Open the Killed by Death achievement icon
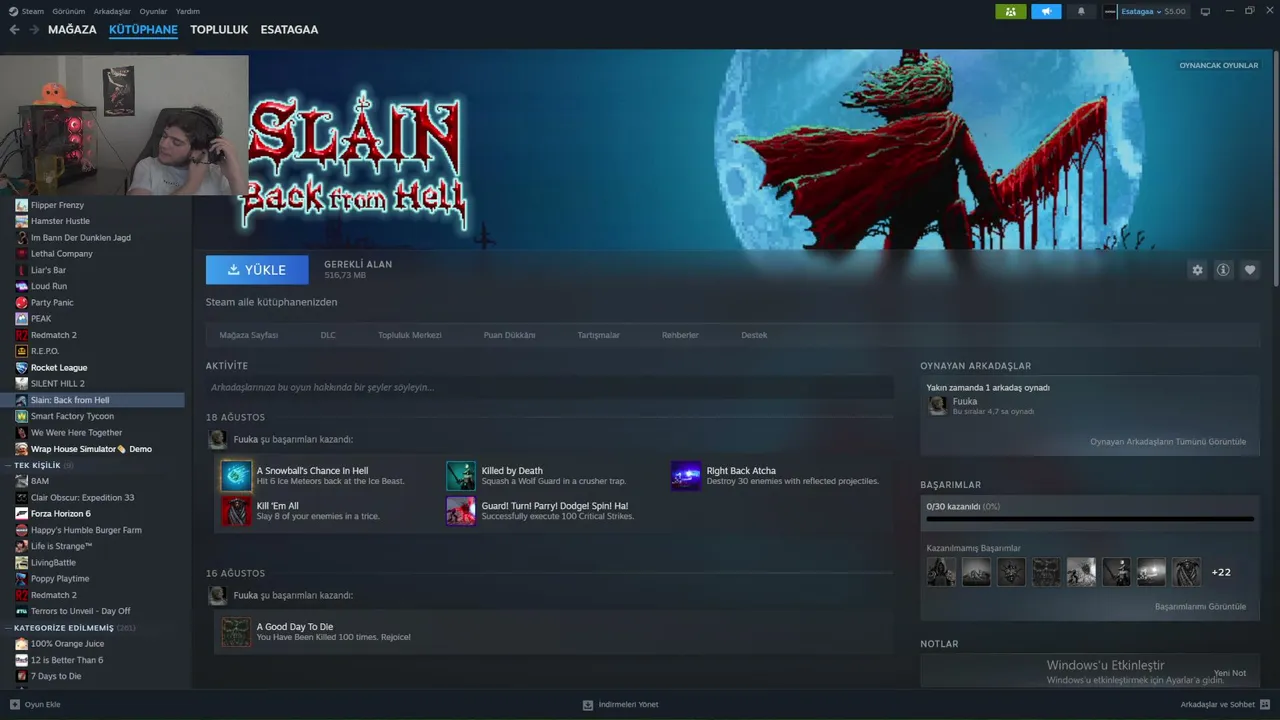The height and width of the screenshot is (720, 1280). pyautogui.click(x=461, y=476)
